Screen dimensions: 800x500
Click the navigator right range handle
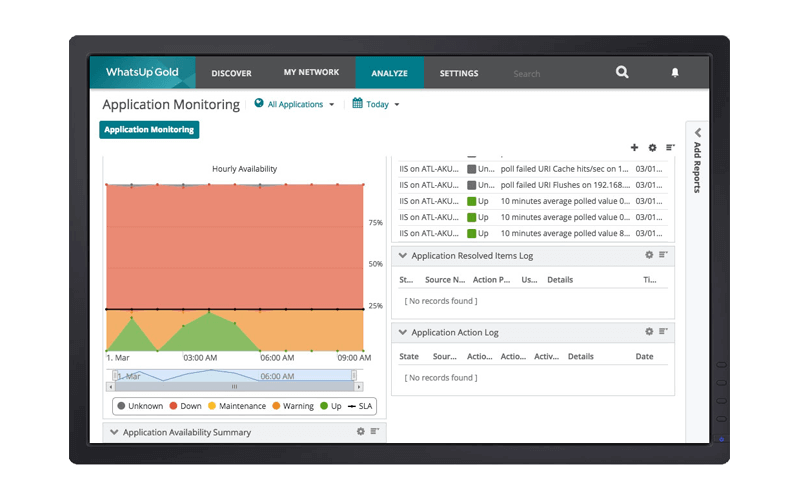[x=354, y=376]
